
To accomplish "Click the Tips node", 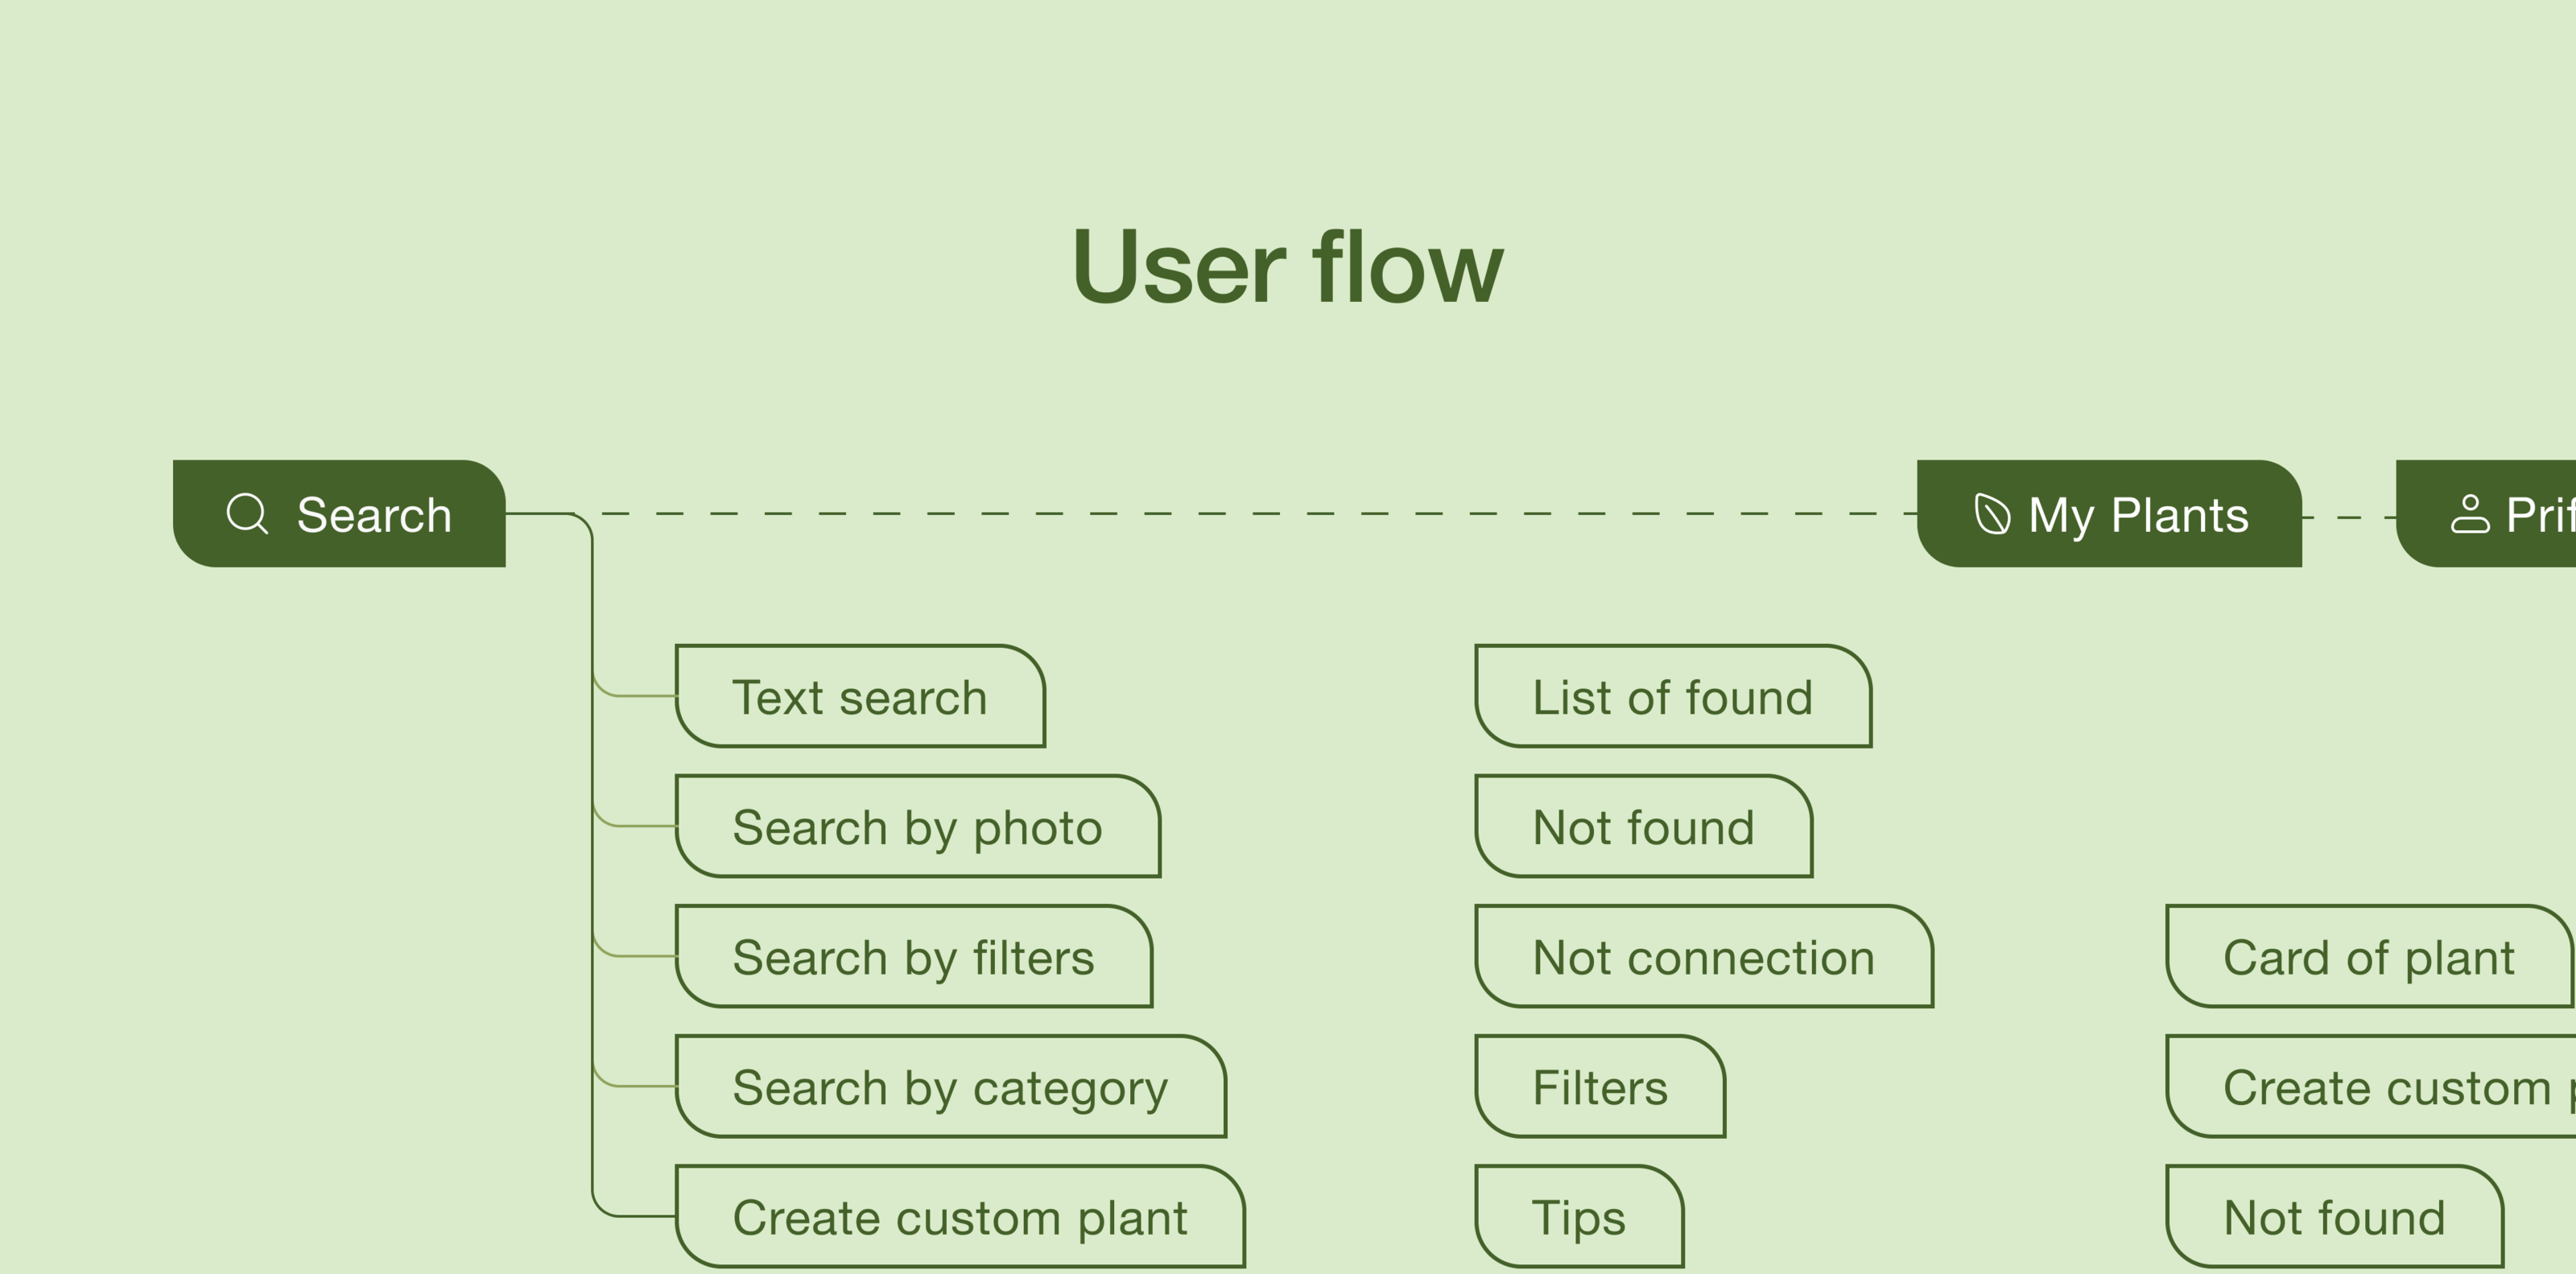I will click(x=1579, y=1217).
